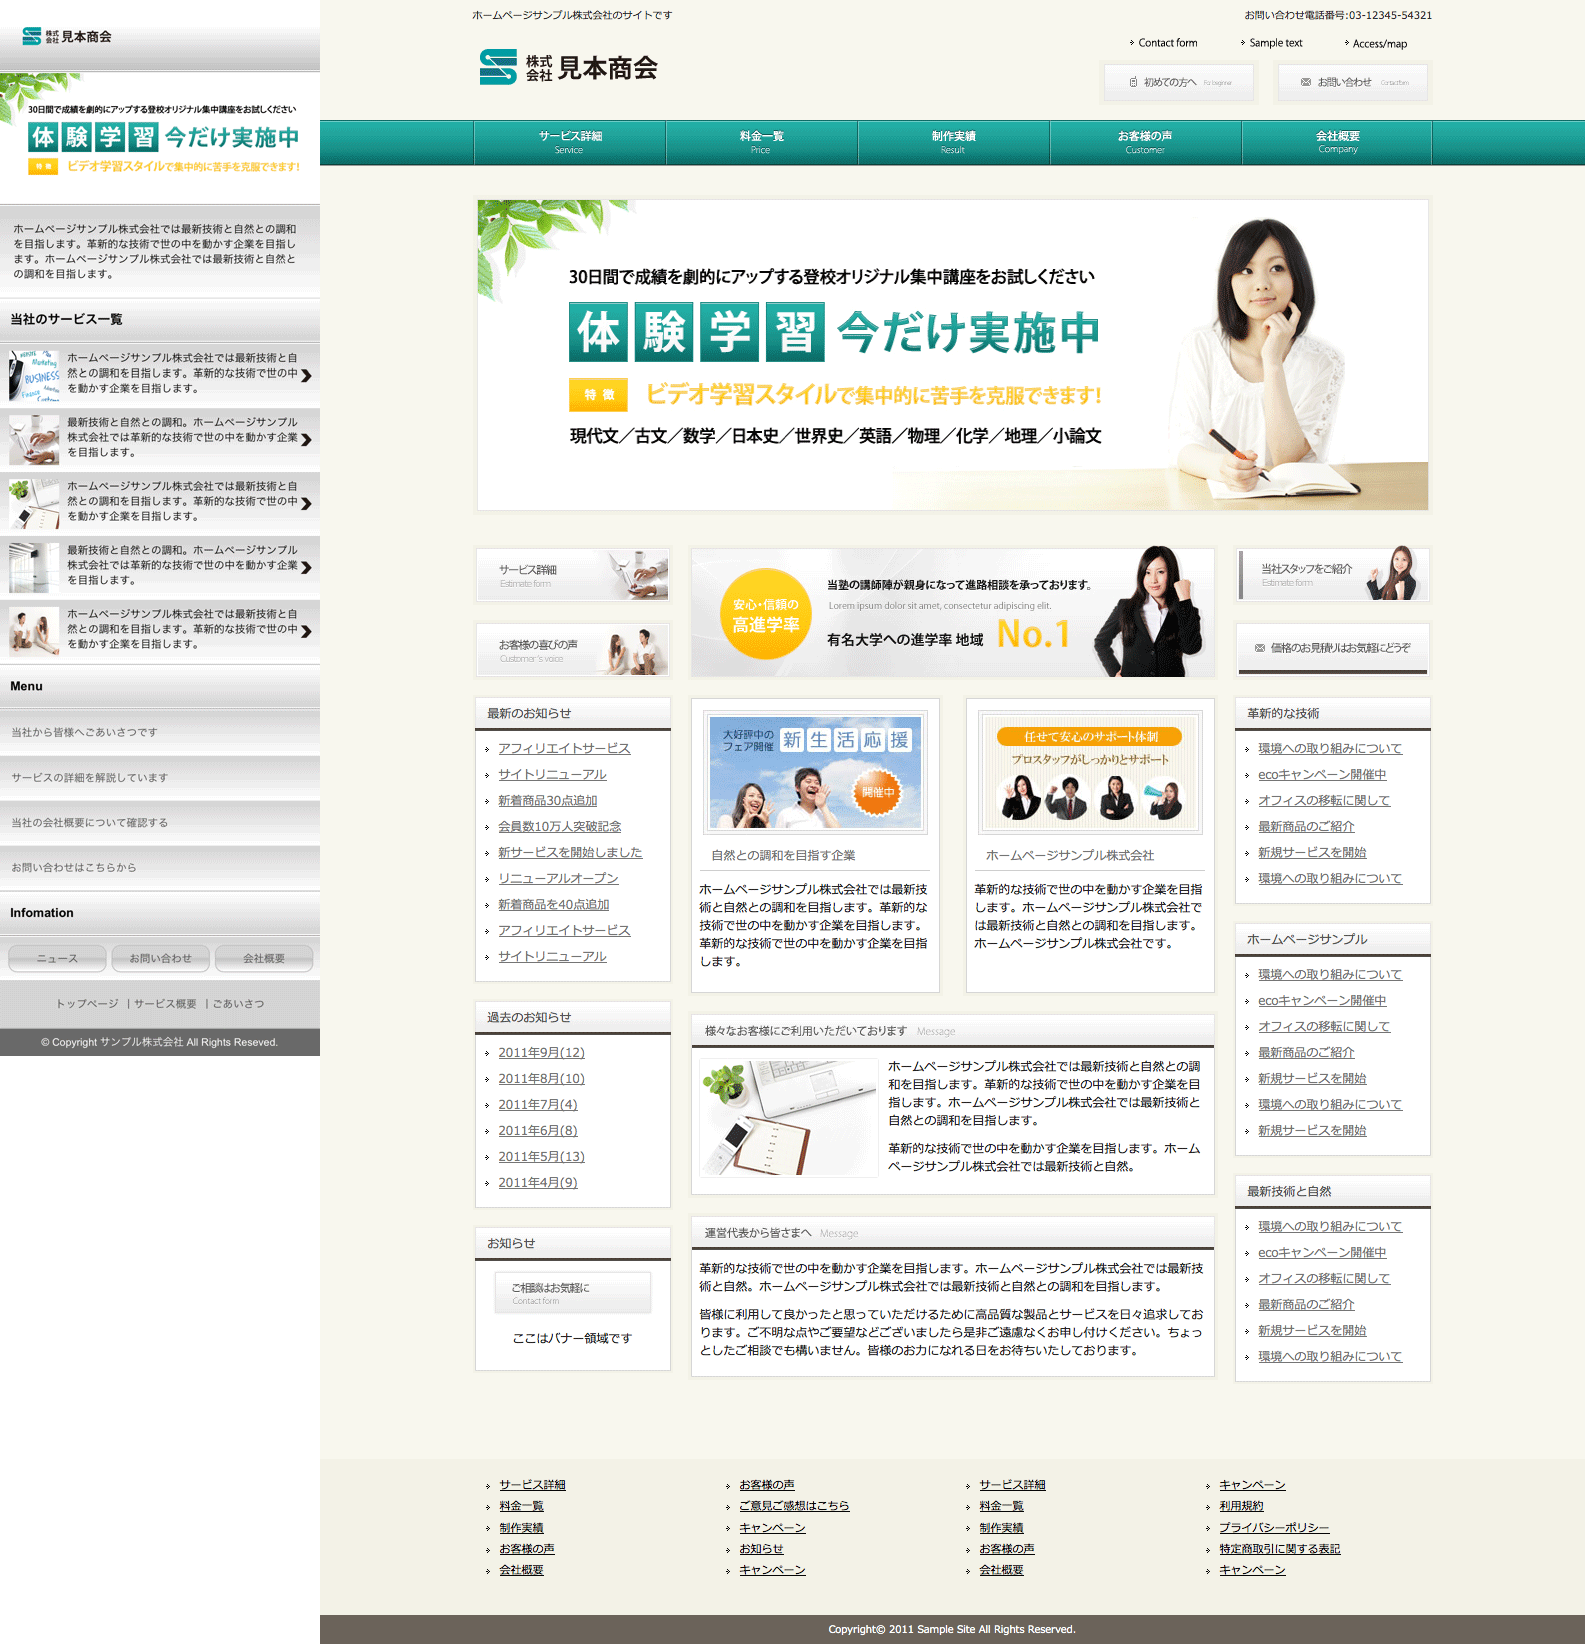Click the document icon on the 初めての方へ button

click(x=1133, y=82)
